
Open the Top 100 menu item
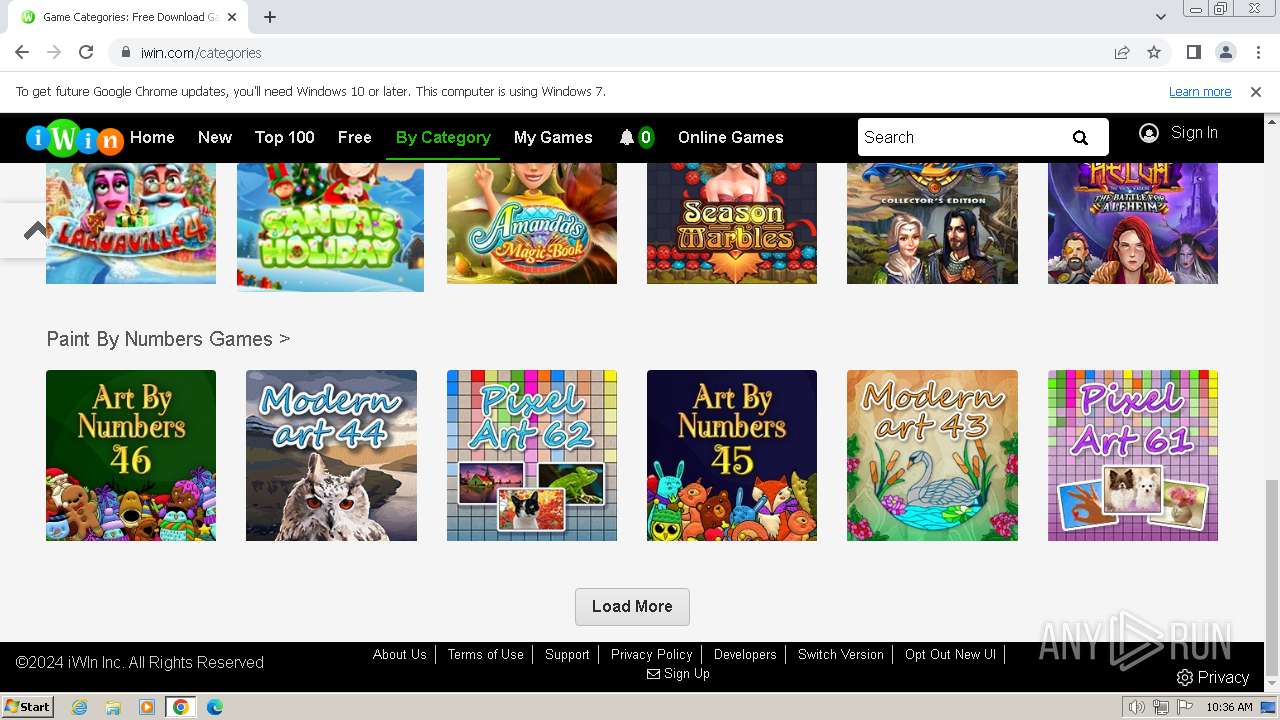point(285,138)
